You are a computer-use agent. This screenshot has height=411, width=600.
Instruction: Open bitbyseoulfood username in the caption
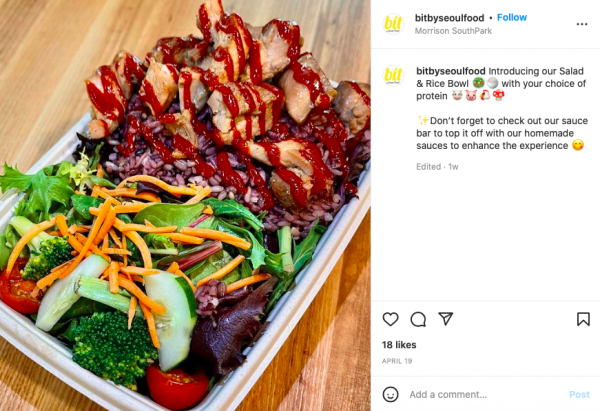point(451,71)
